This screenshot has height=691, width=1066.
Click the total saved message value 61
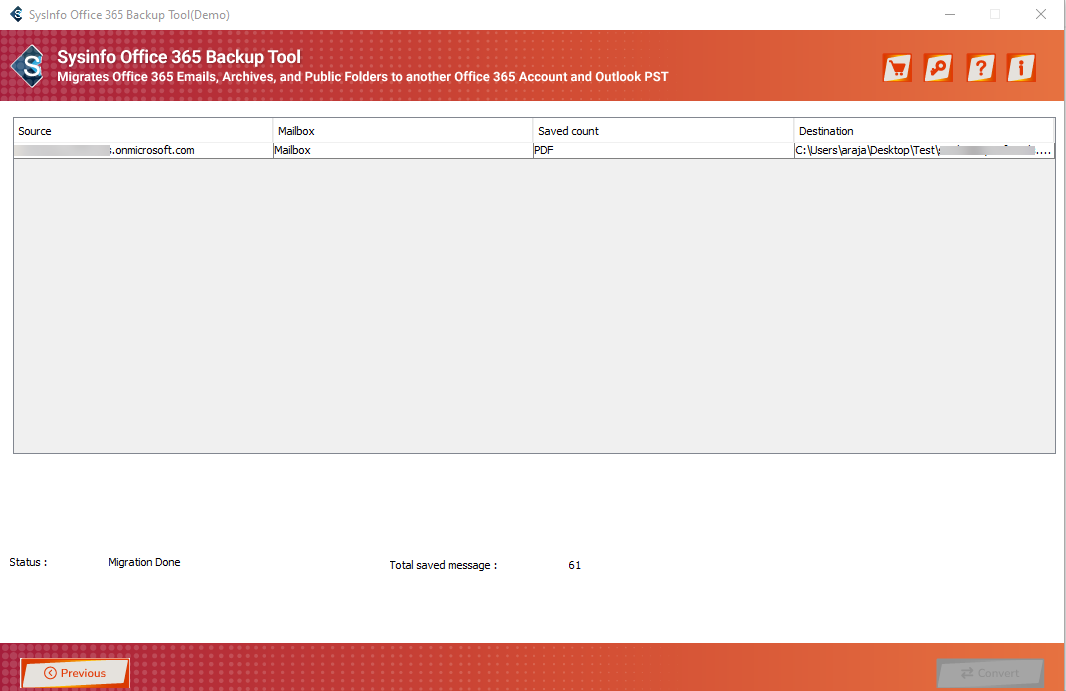pyautogui.click(x=574, y=565)
